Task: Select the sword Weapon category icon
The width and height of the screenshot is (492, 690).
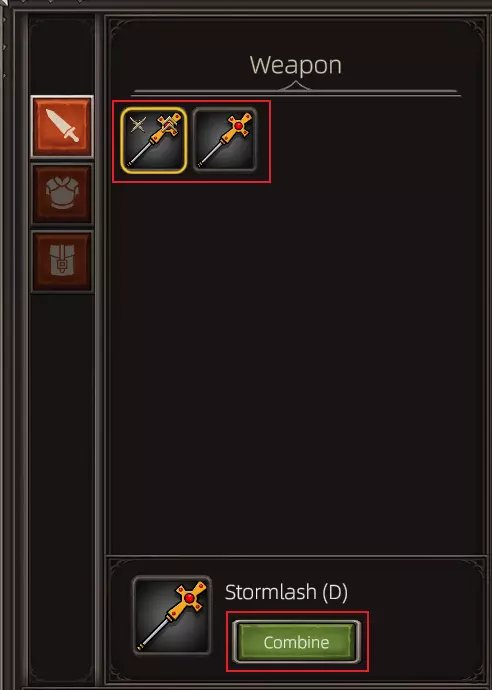Action: tap(62, 126)
